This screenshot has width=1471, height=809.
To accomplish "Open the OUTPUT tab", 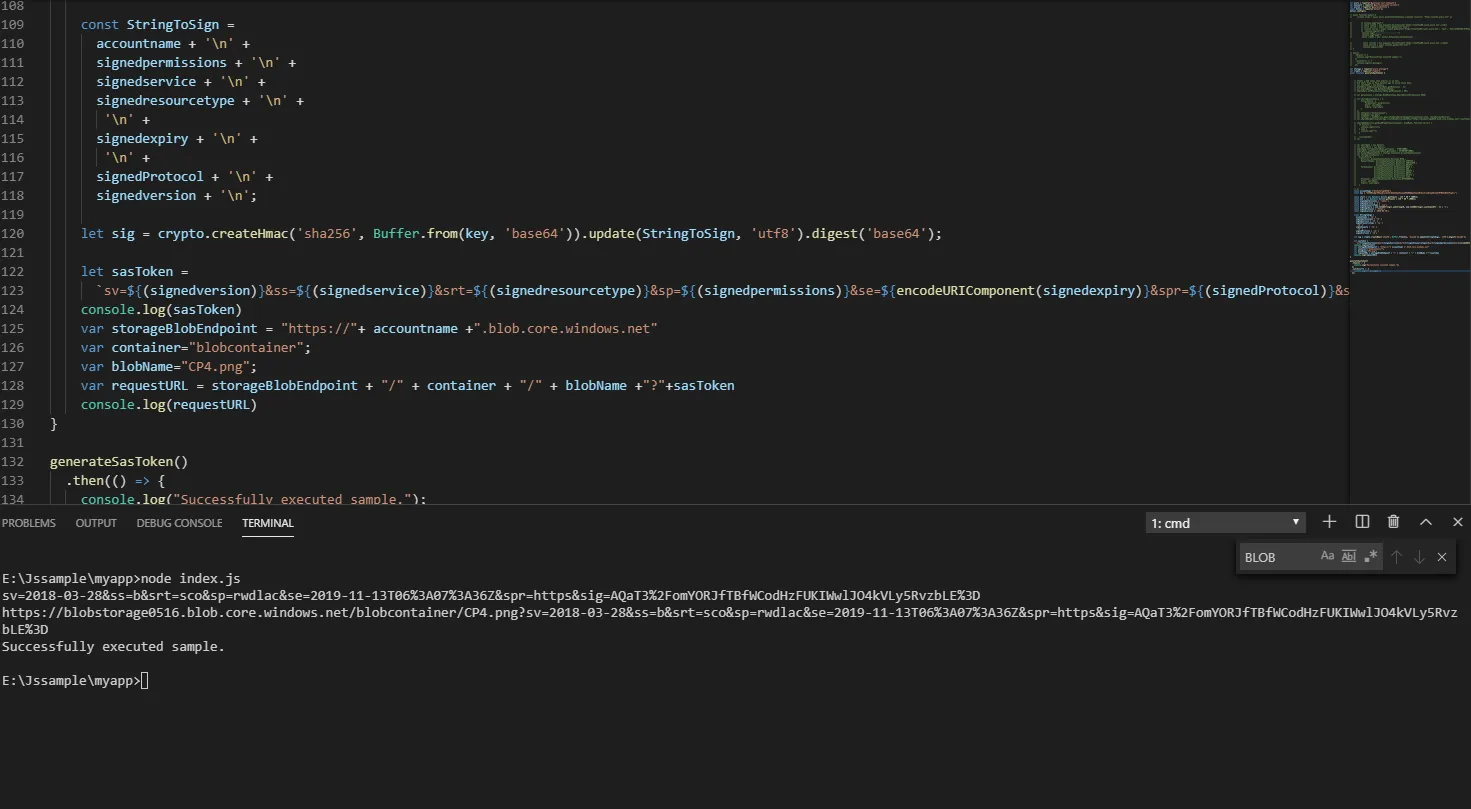I will click(x=96, y=523).
